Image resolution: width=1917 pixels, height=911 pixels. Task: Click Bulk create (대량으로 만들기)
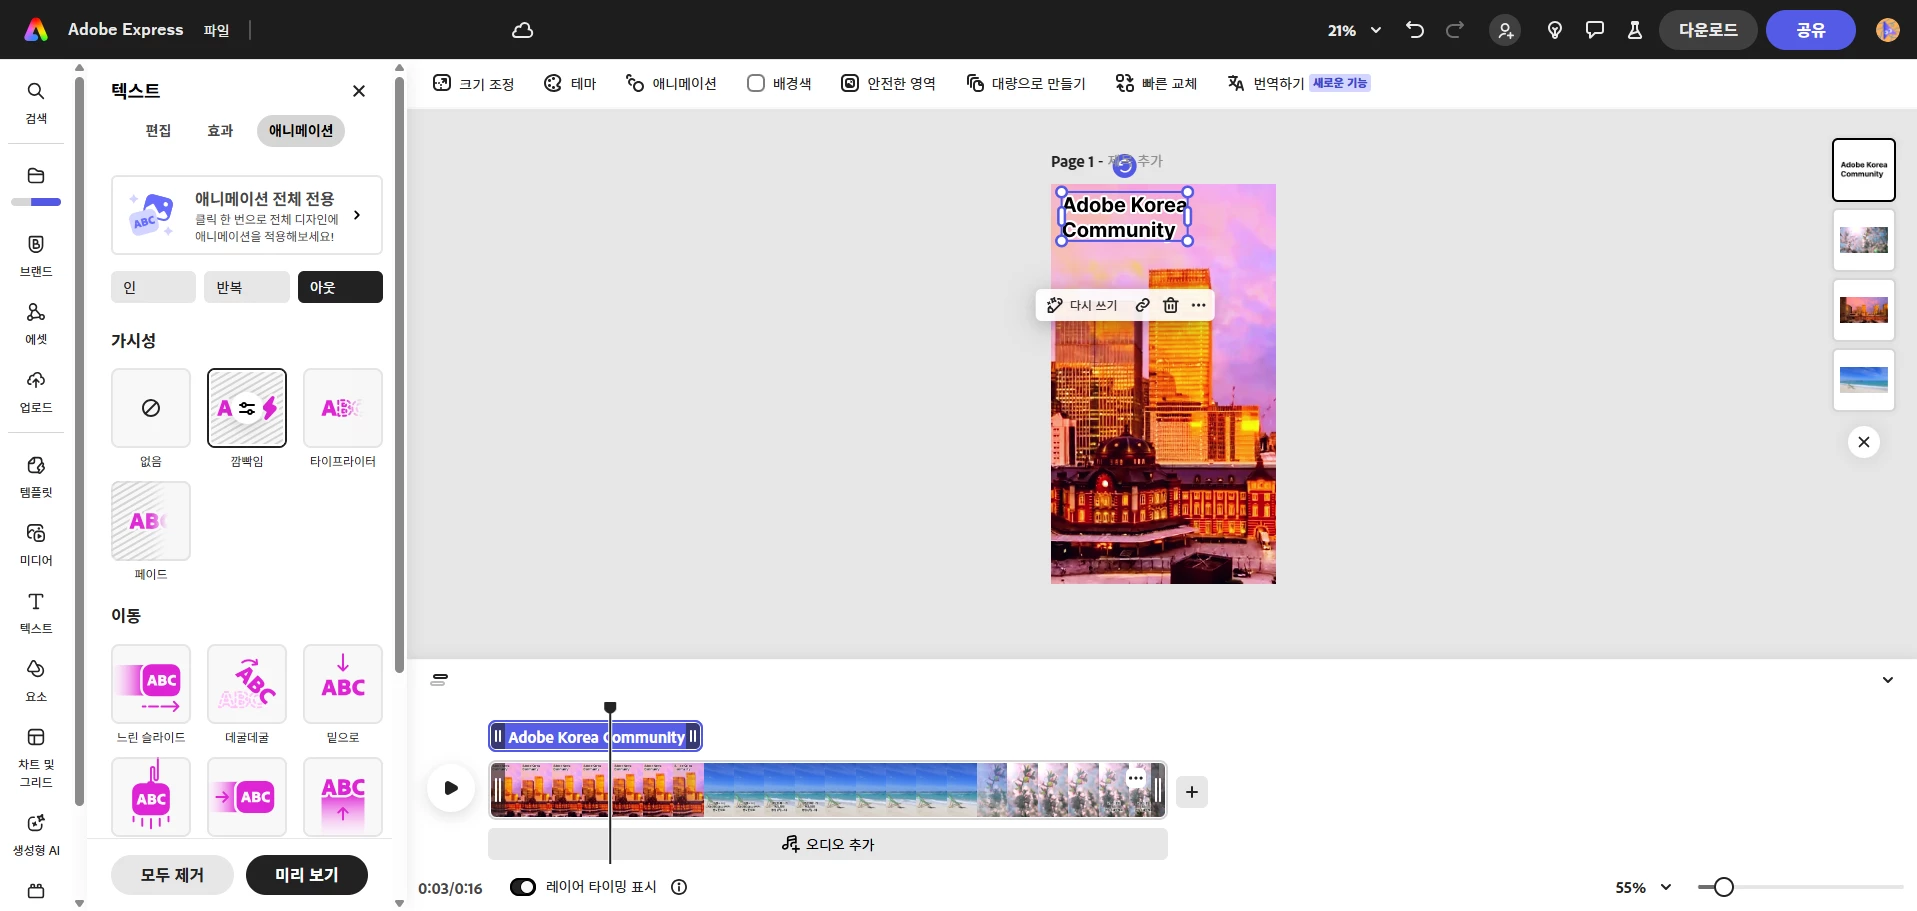[1026, 83]
